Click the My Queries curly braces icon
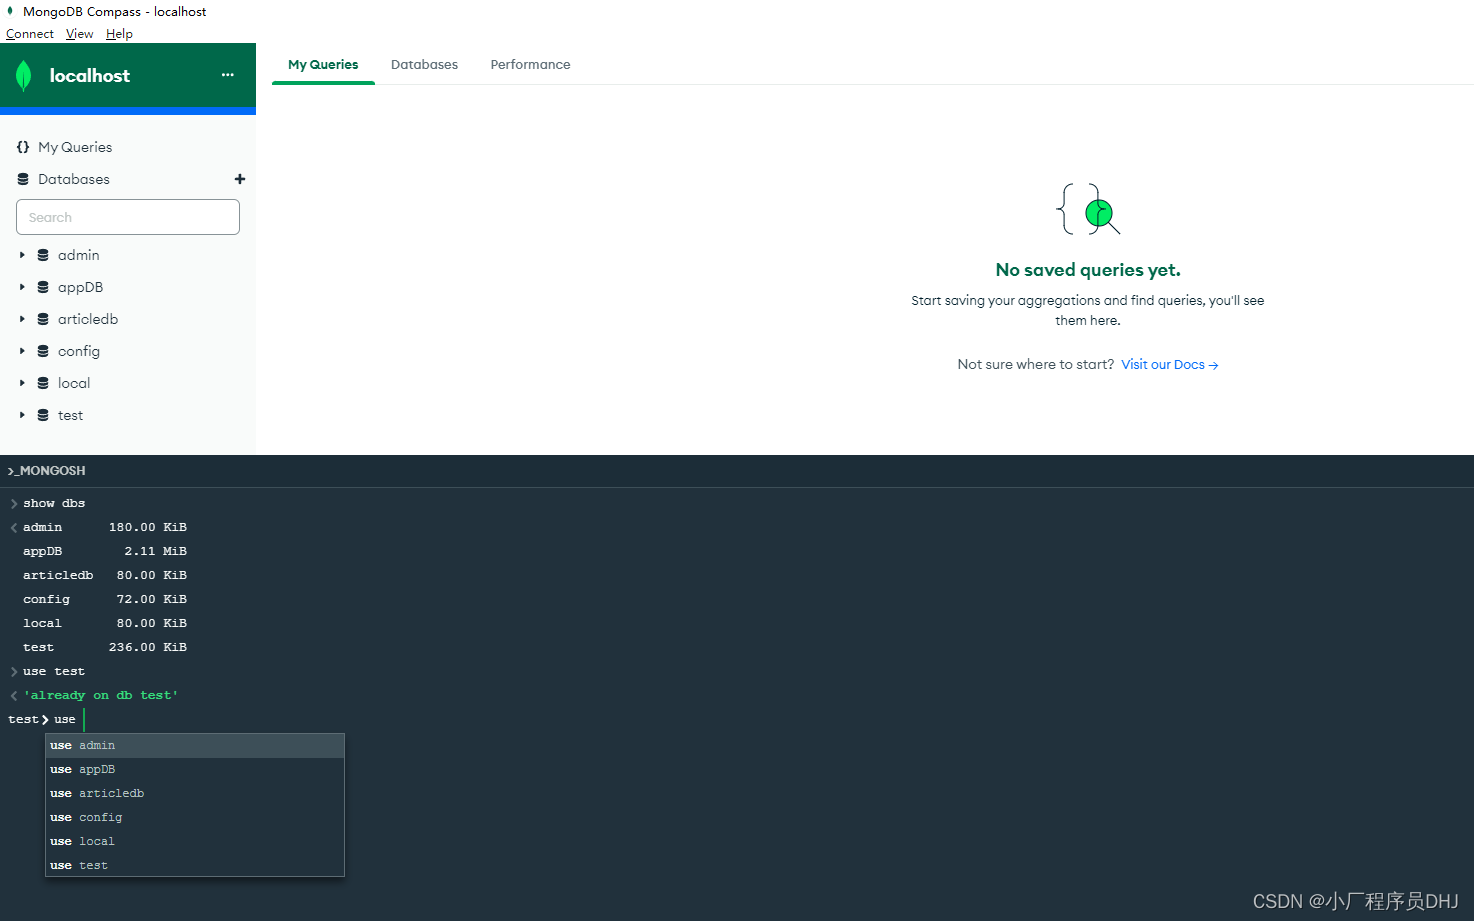Screen dimensions: 1474x921 tap(23, 147)
